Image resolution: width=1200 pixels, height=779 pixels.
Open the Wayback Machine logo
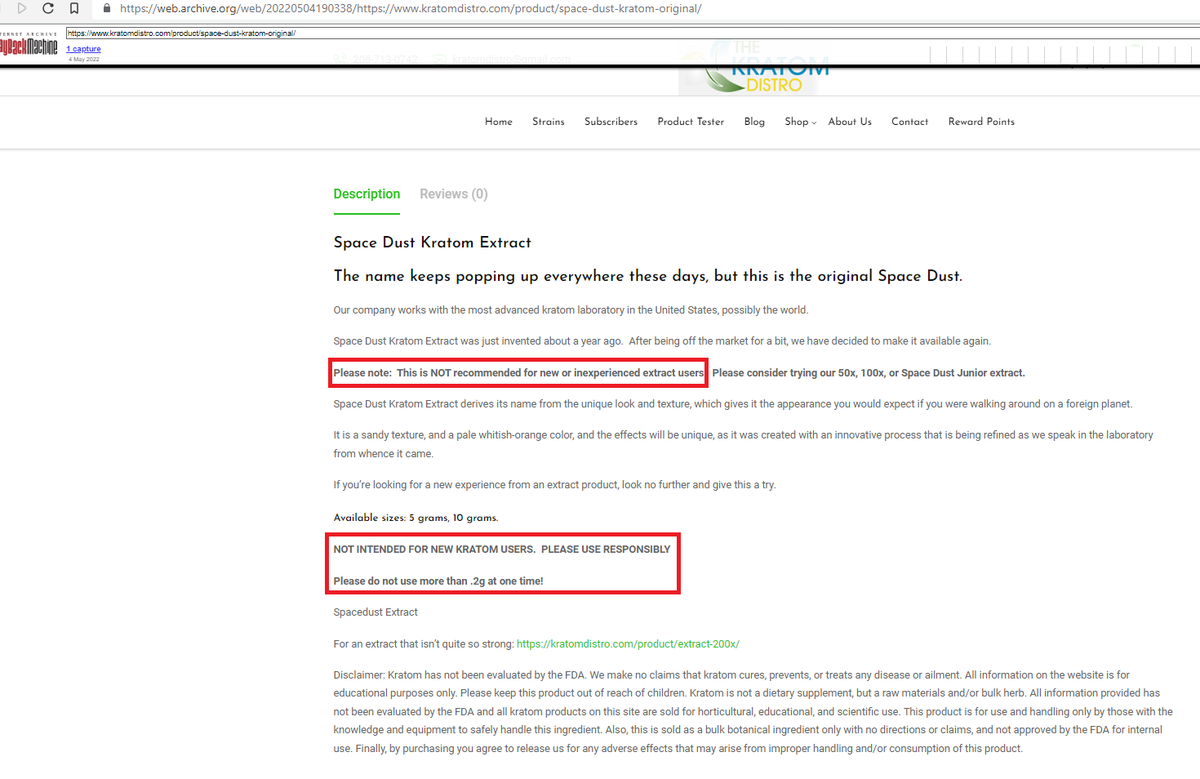29,45
